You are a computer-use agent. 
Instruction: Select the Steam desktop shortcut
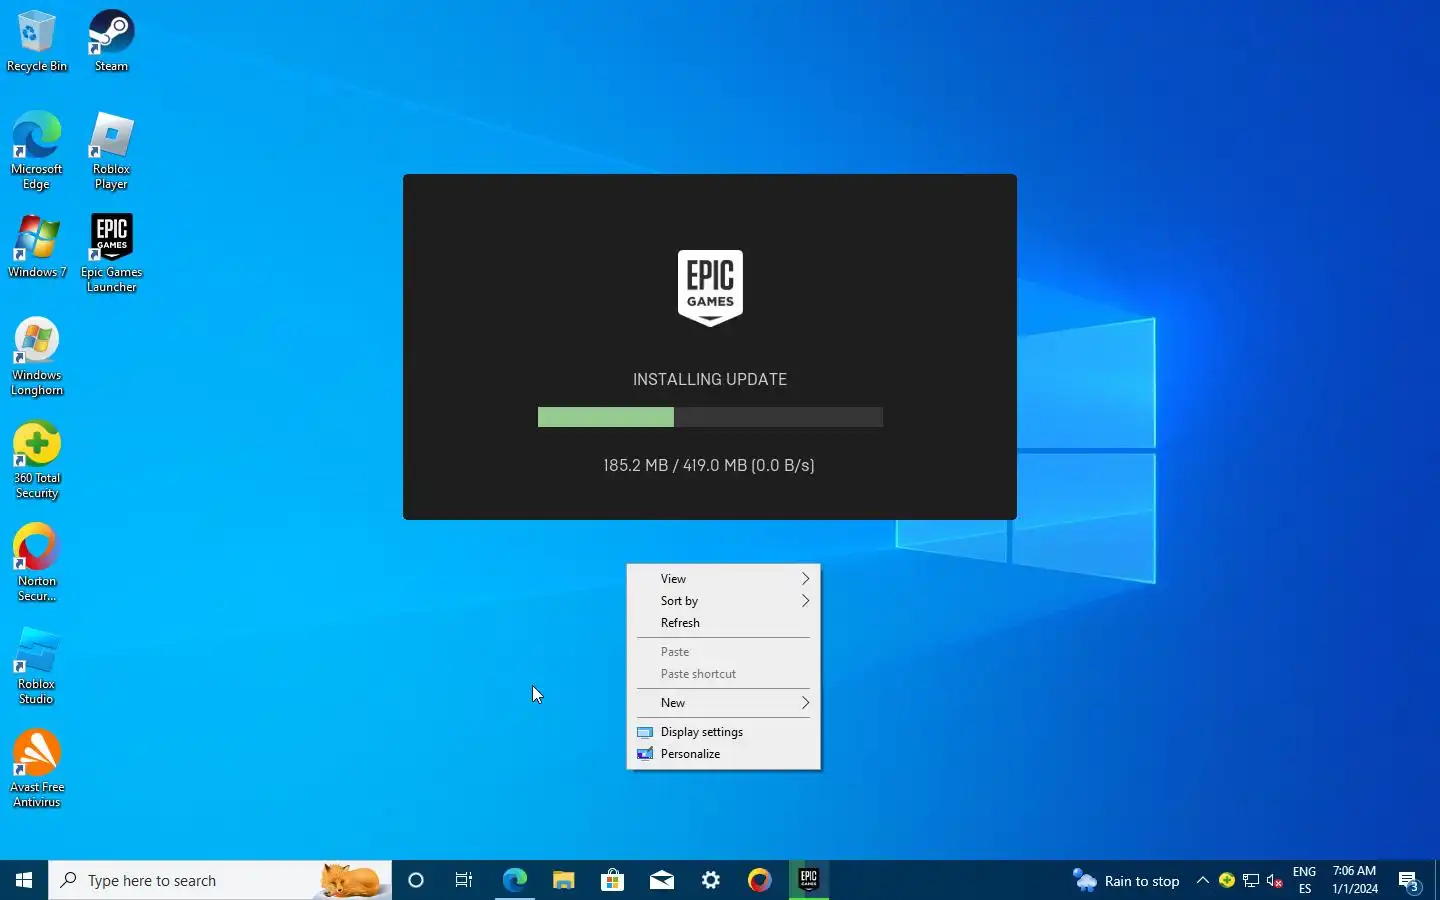click(111, 41)
